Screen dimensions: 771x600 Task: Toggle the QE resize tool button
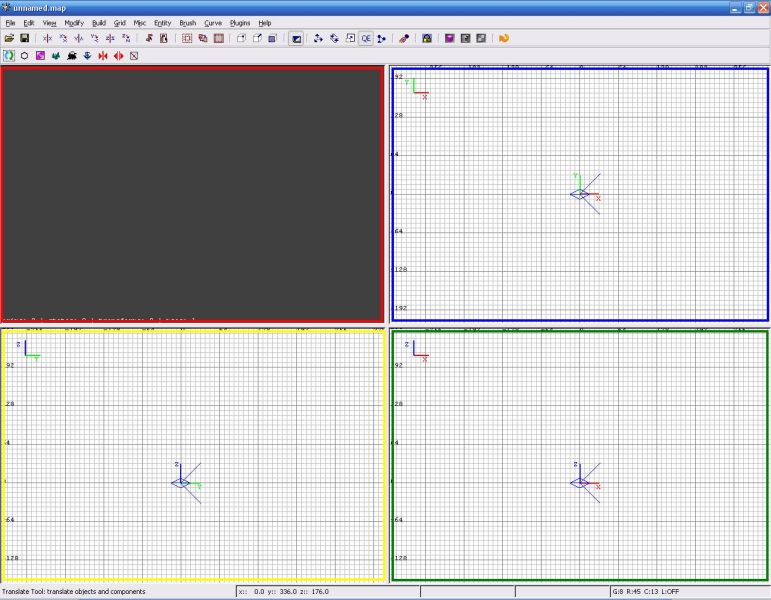[366, 38]
